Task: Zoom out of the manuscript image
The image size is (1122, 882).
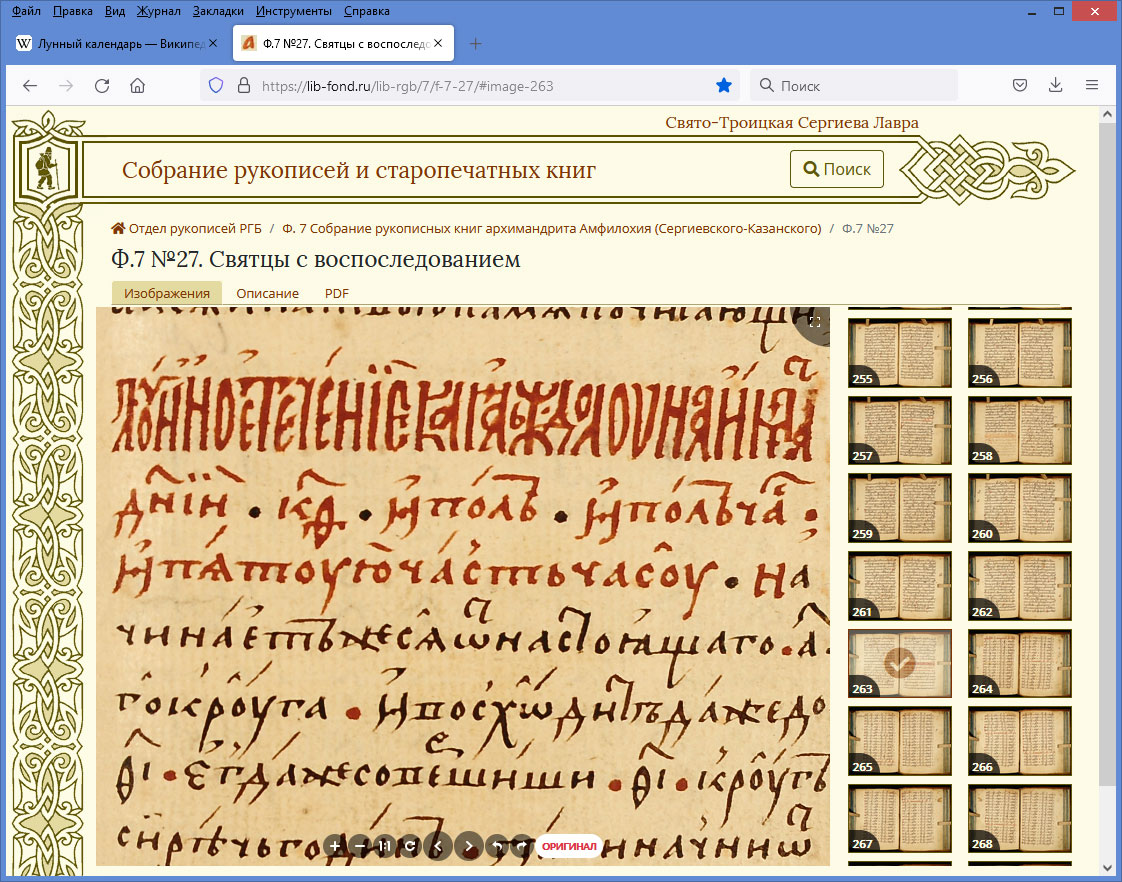Action: (x=360, y=846)
